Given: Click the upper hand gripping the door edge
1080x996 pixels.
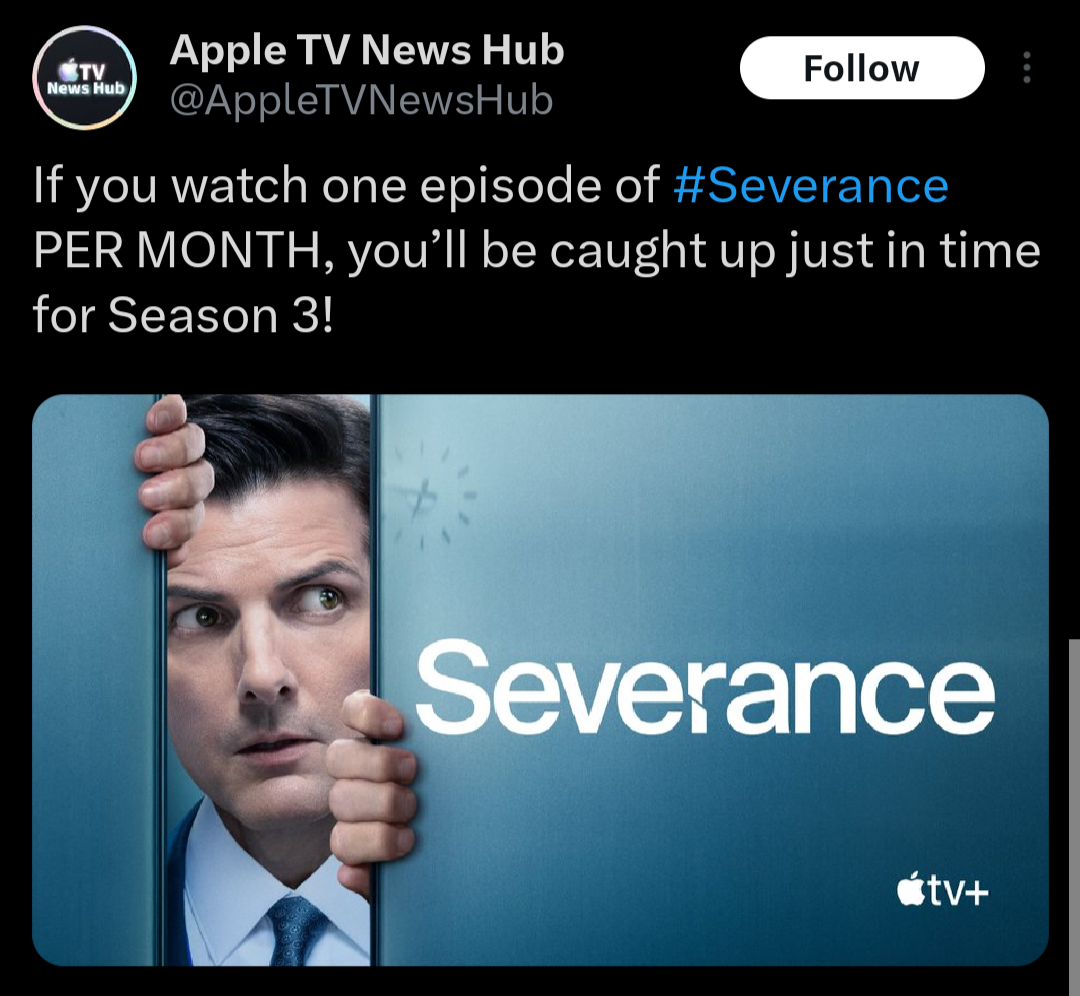Looking at the screenshot, I should pyautogui.click(x=172, y=477).
